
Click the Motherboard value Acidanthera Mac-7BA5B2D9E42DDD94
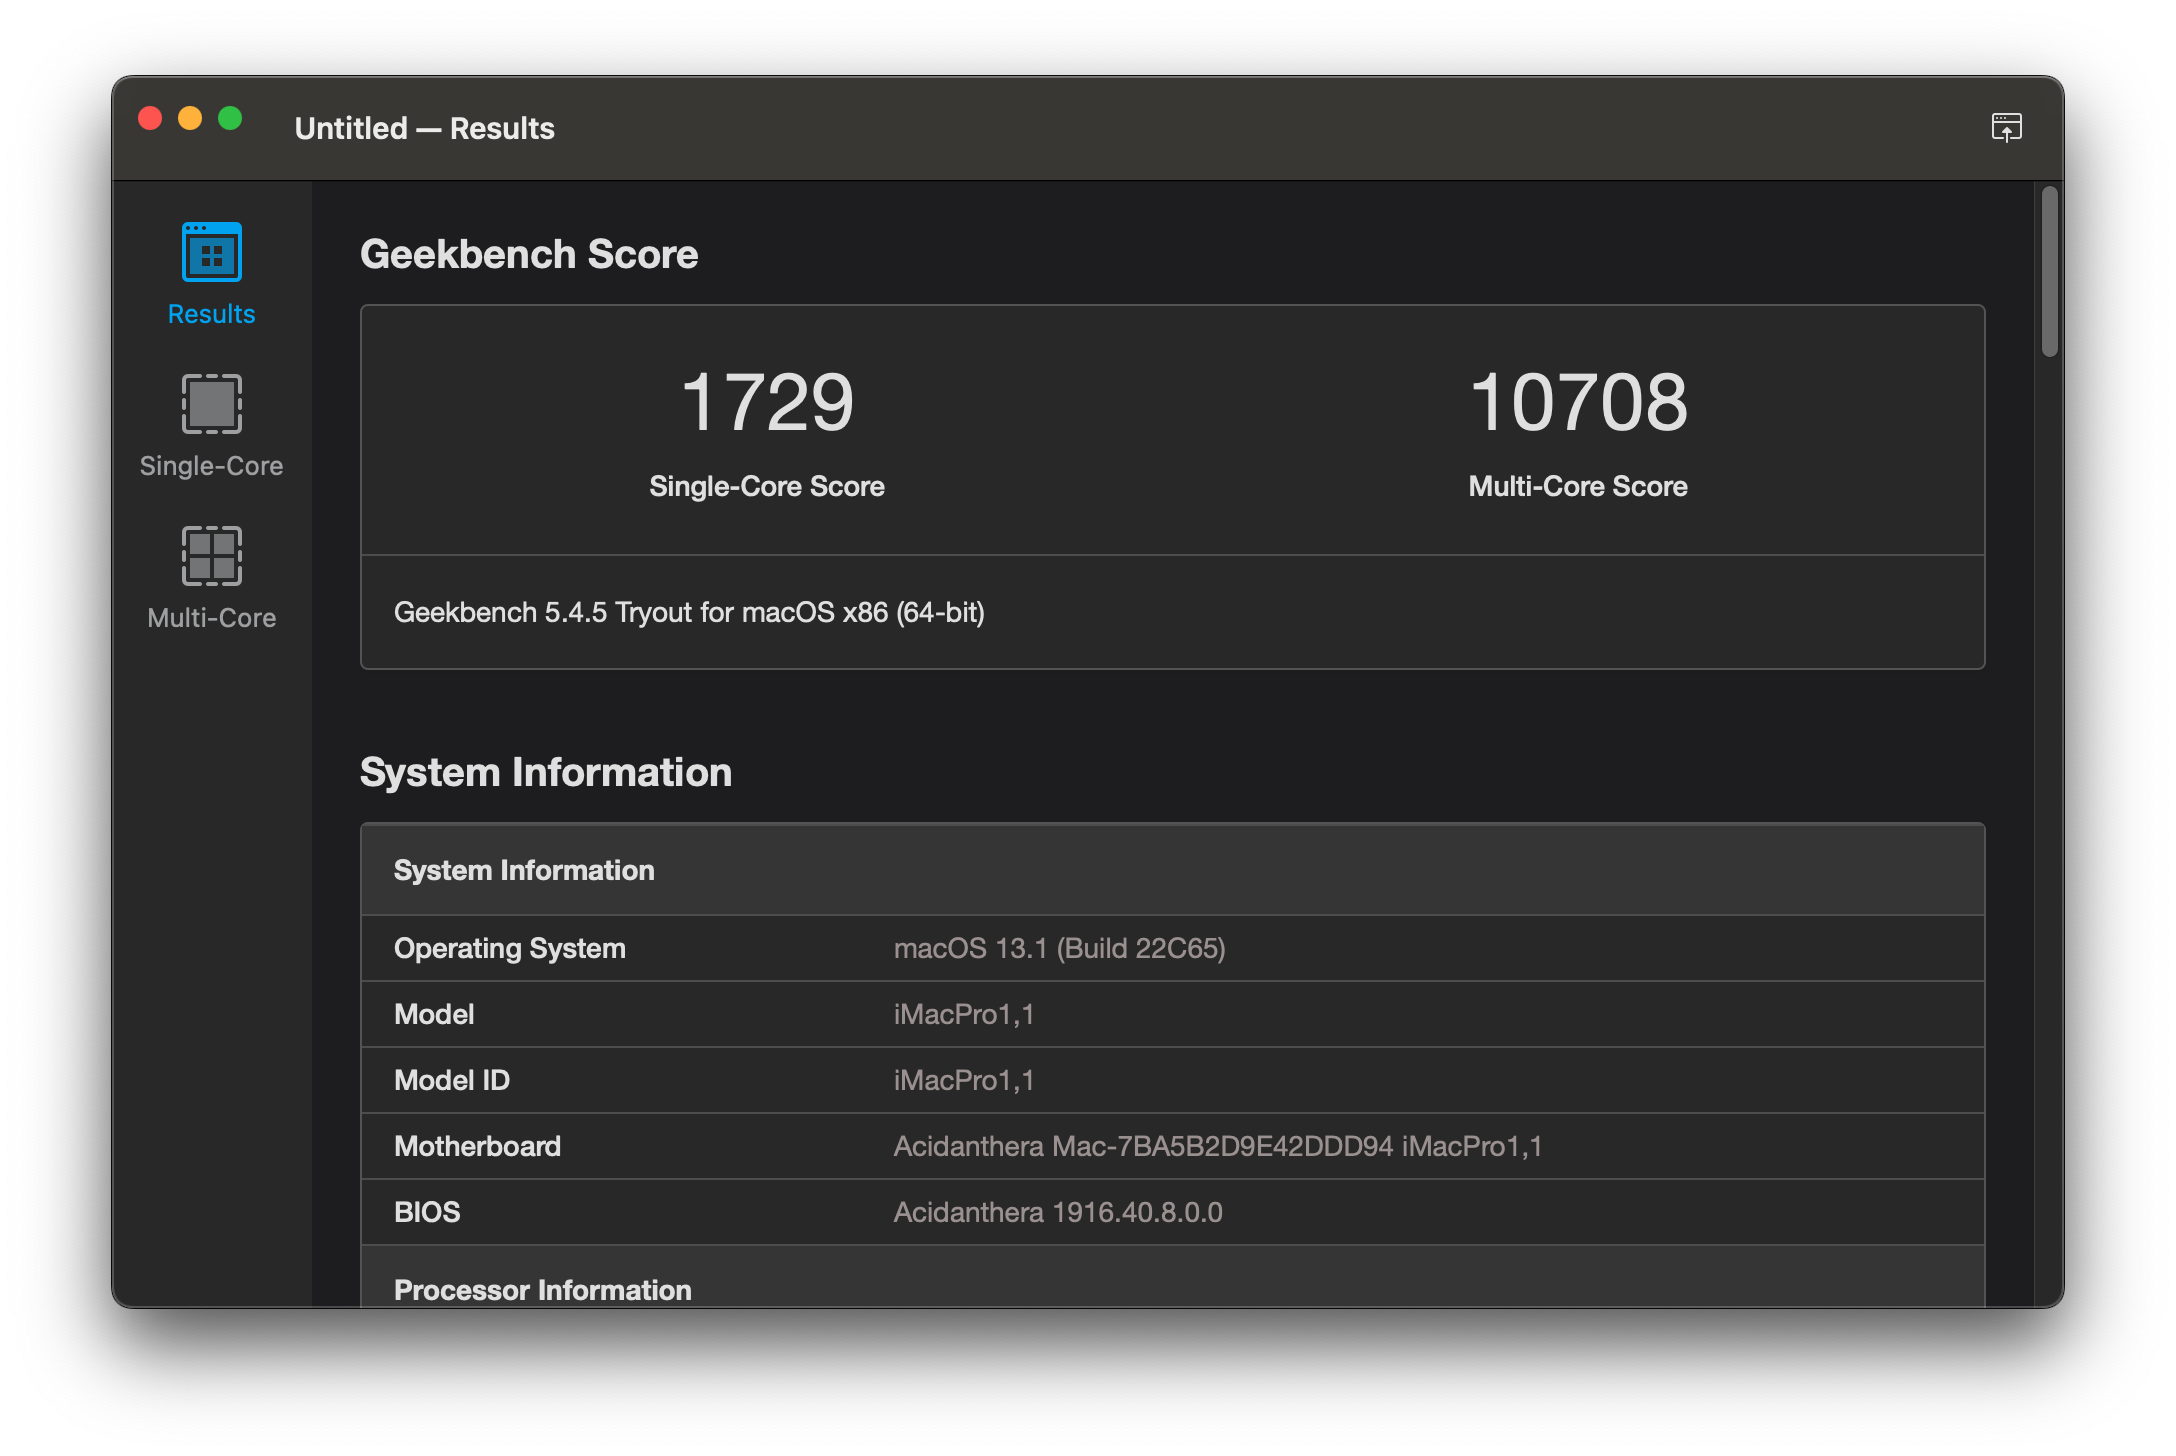click(1217, 1146)
